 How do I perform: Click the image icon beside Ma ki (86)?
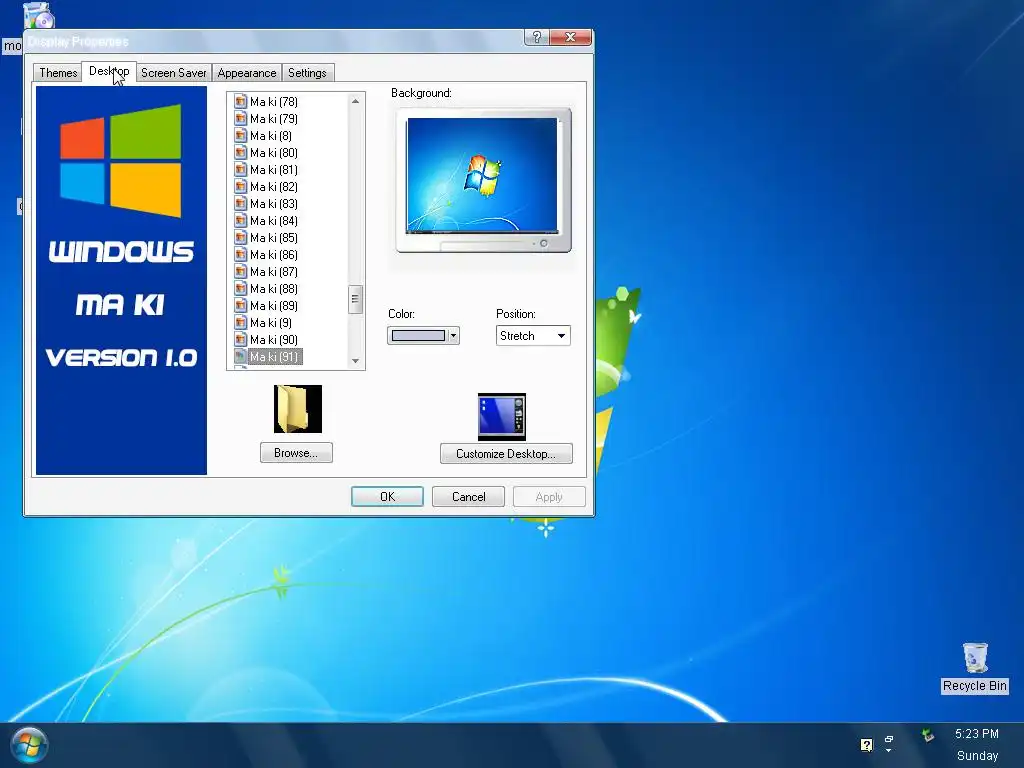point(240,255)
